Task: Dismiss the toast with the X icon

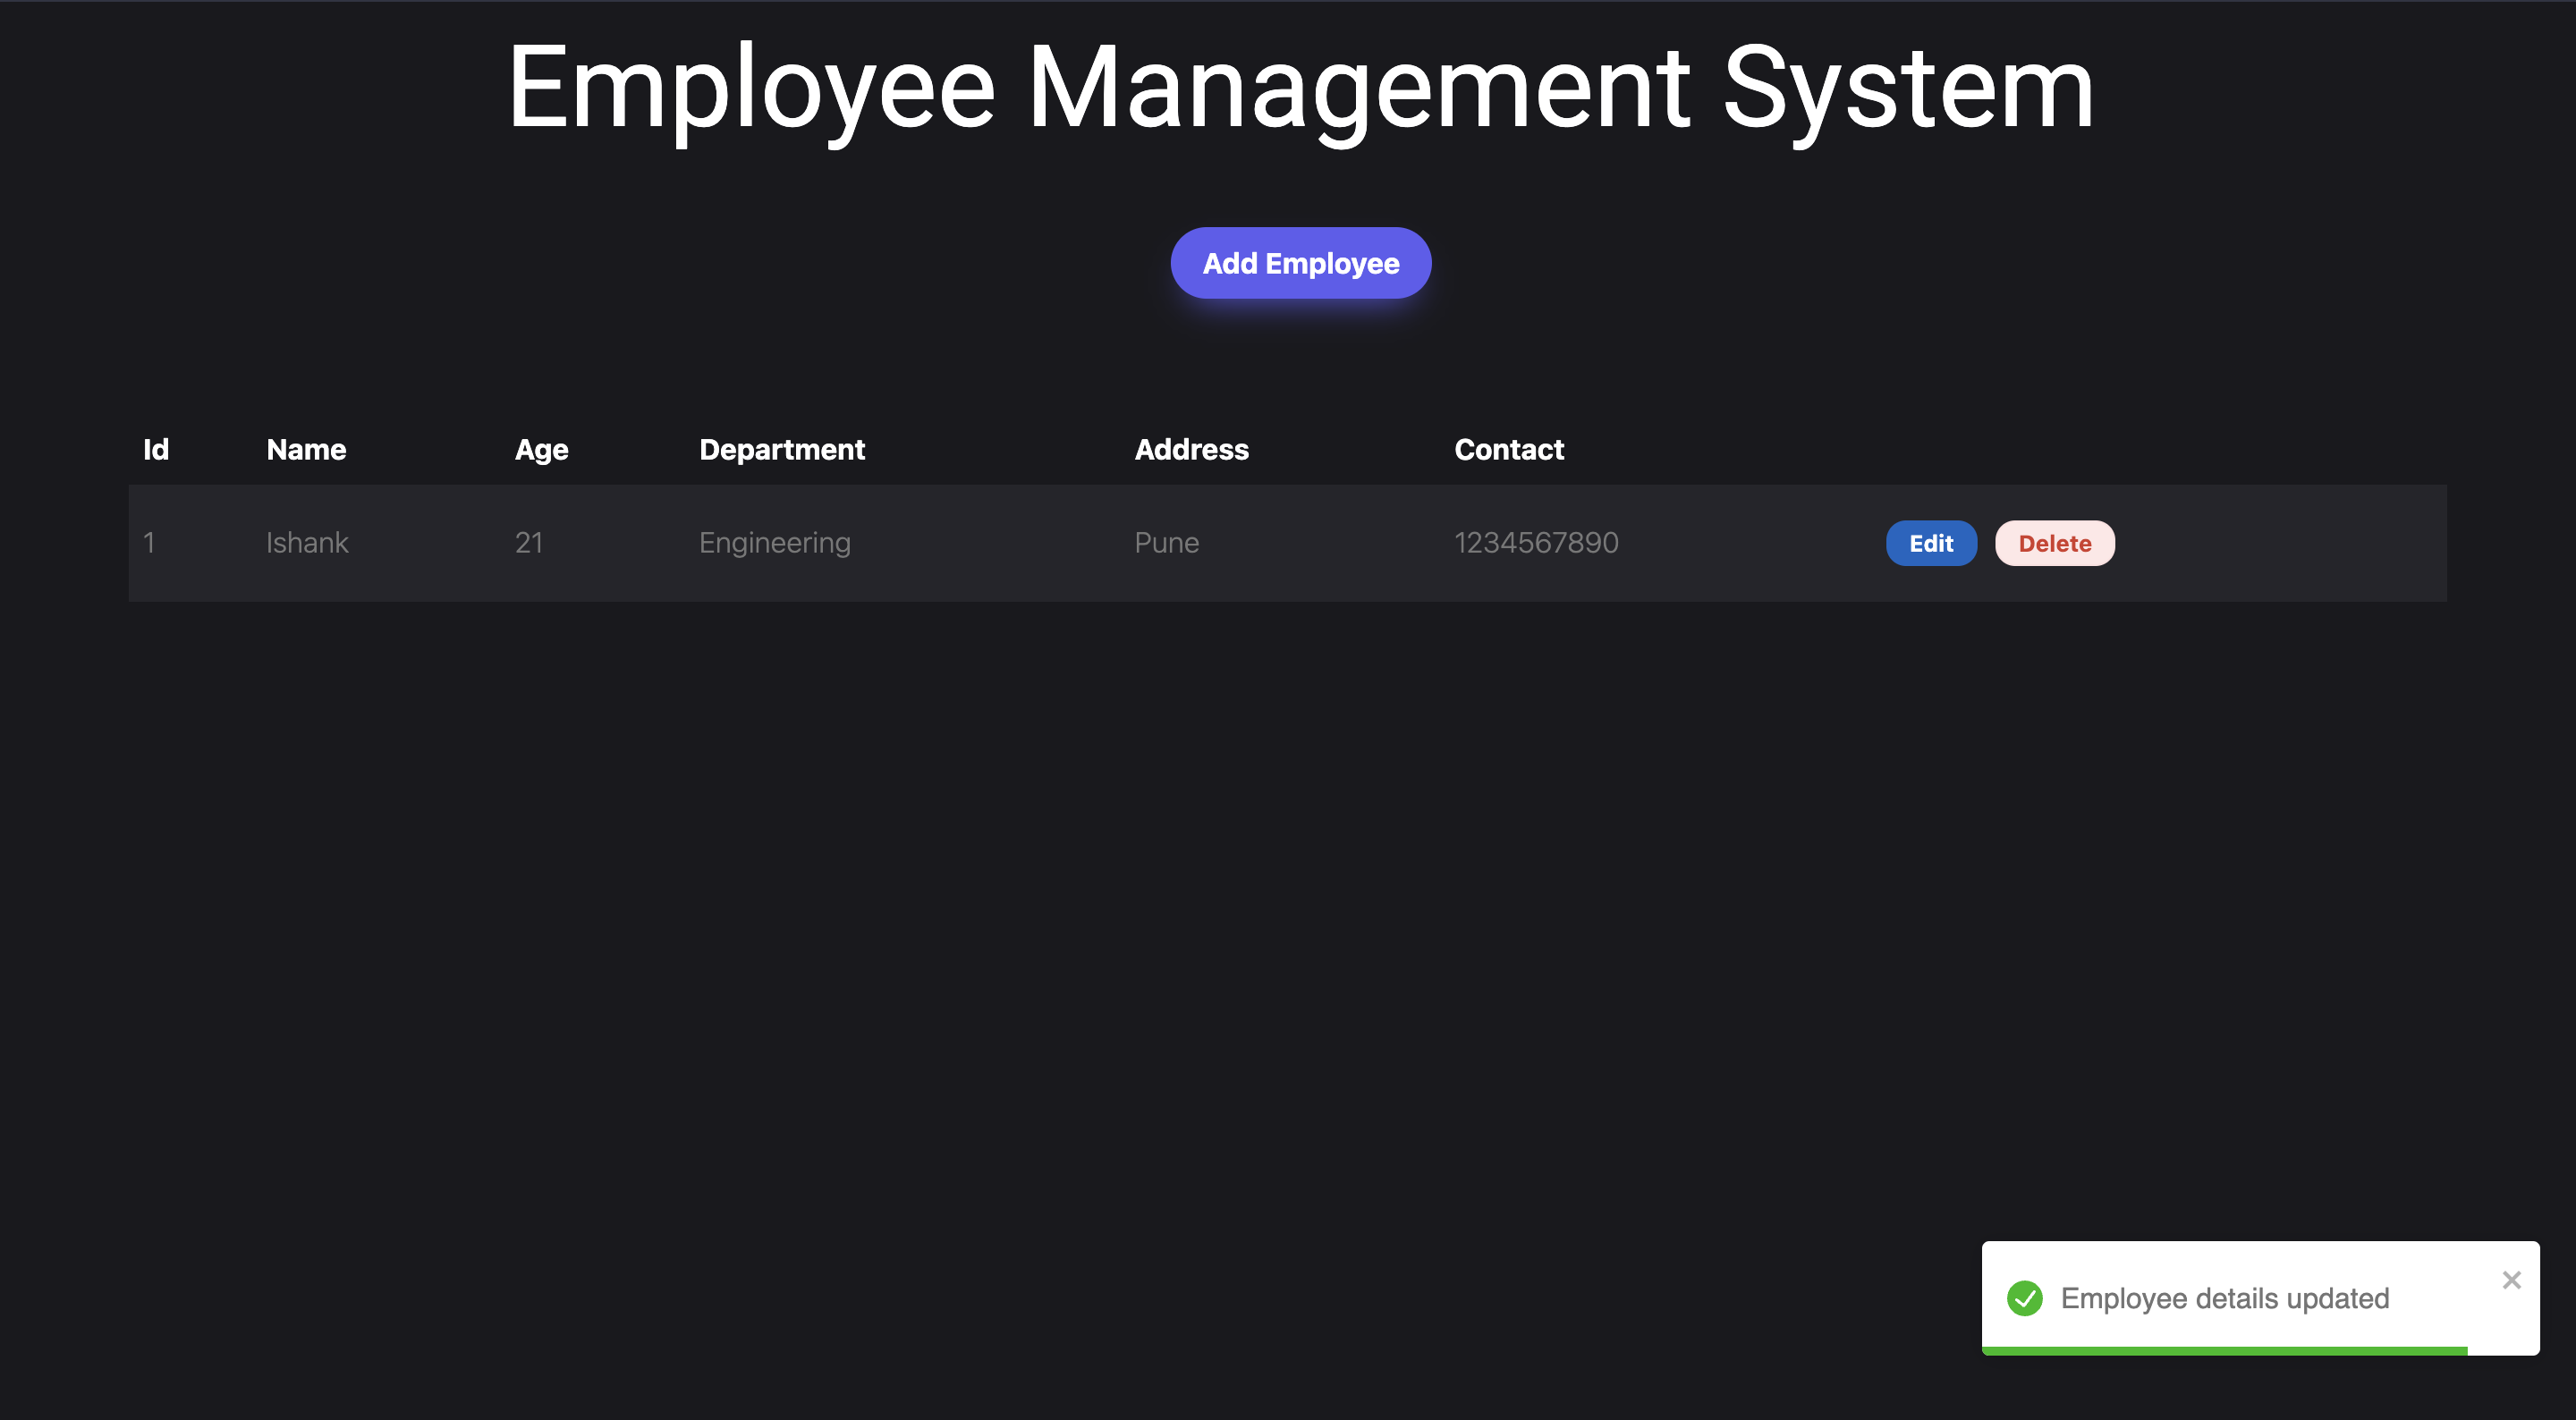Action: coord(2511,1280)
